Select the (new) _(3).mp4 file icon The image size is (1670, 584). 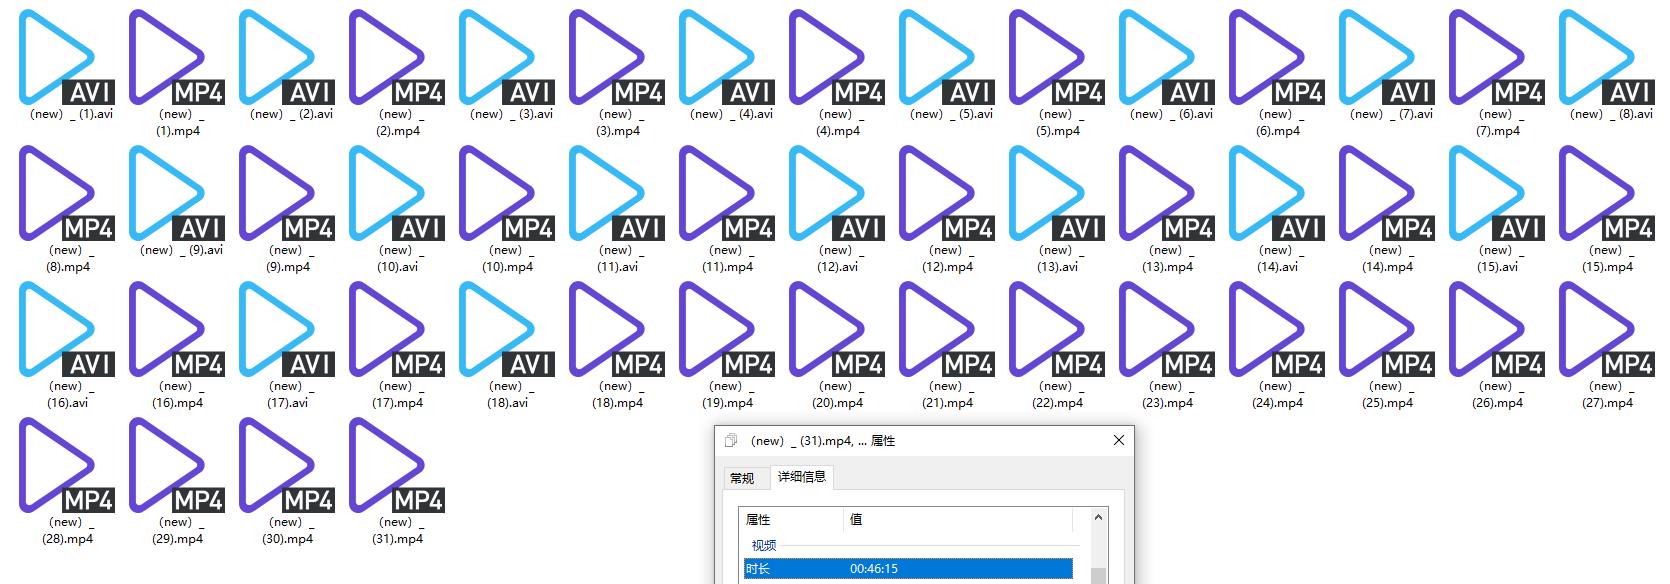point(616,57)
